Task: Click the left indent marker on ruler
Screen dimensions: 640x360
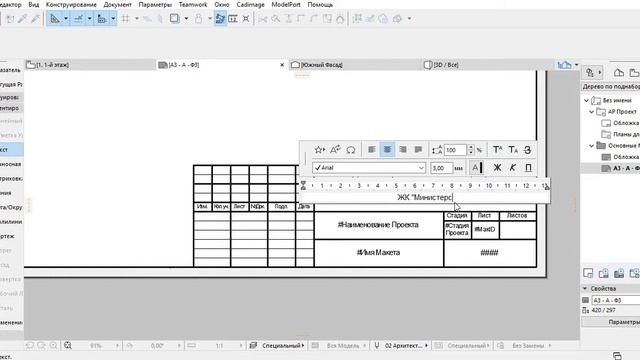Action: click(303, 185)
